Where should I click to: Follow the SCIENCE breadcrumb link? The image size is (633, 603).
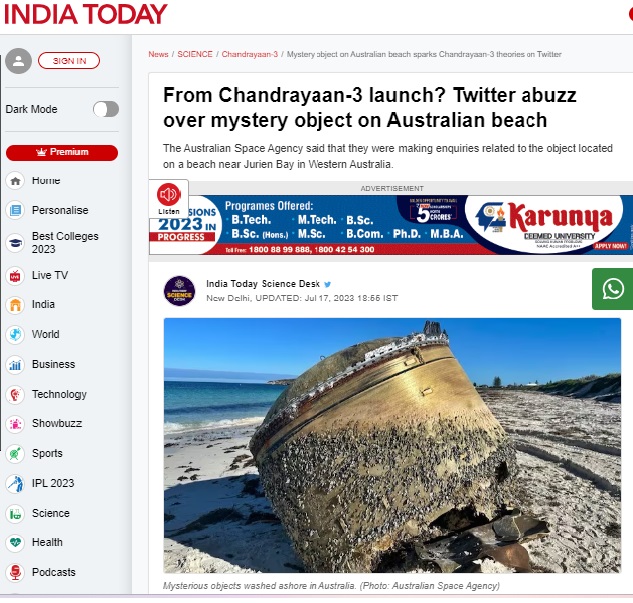tap(195, 54)
